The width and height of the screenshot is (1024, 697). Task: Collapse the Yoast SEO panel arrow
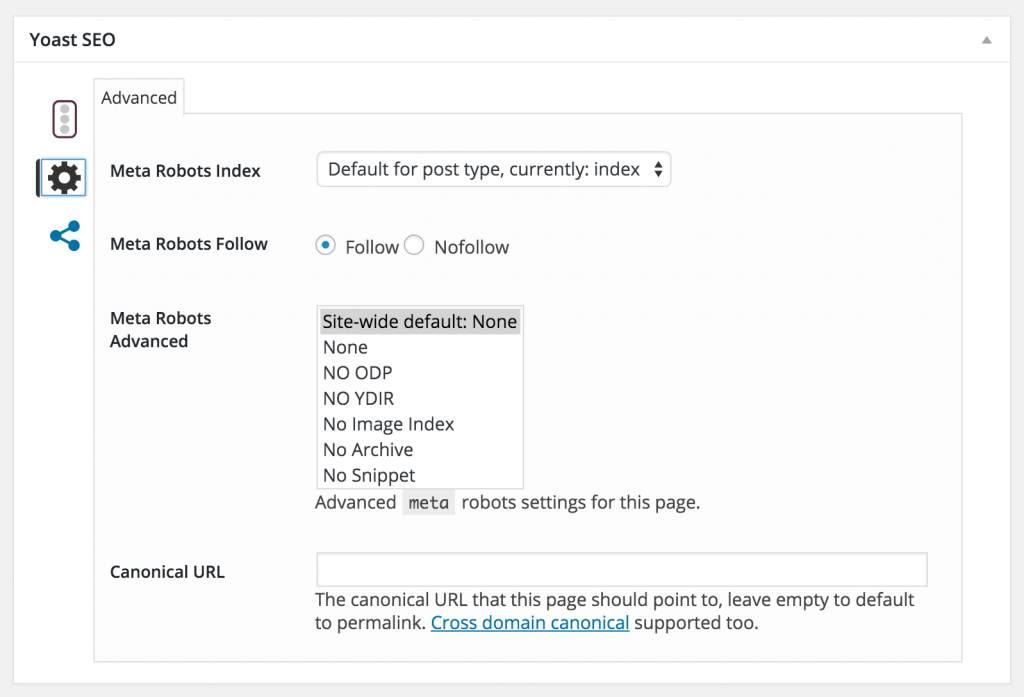pyautogui.click(x=986, y=40)
